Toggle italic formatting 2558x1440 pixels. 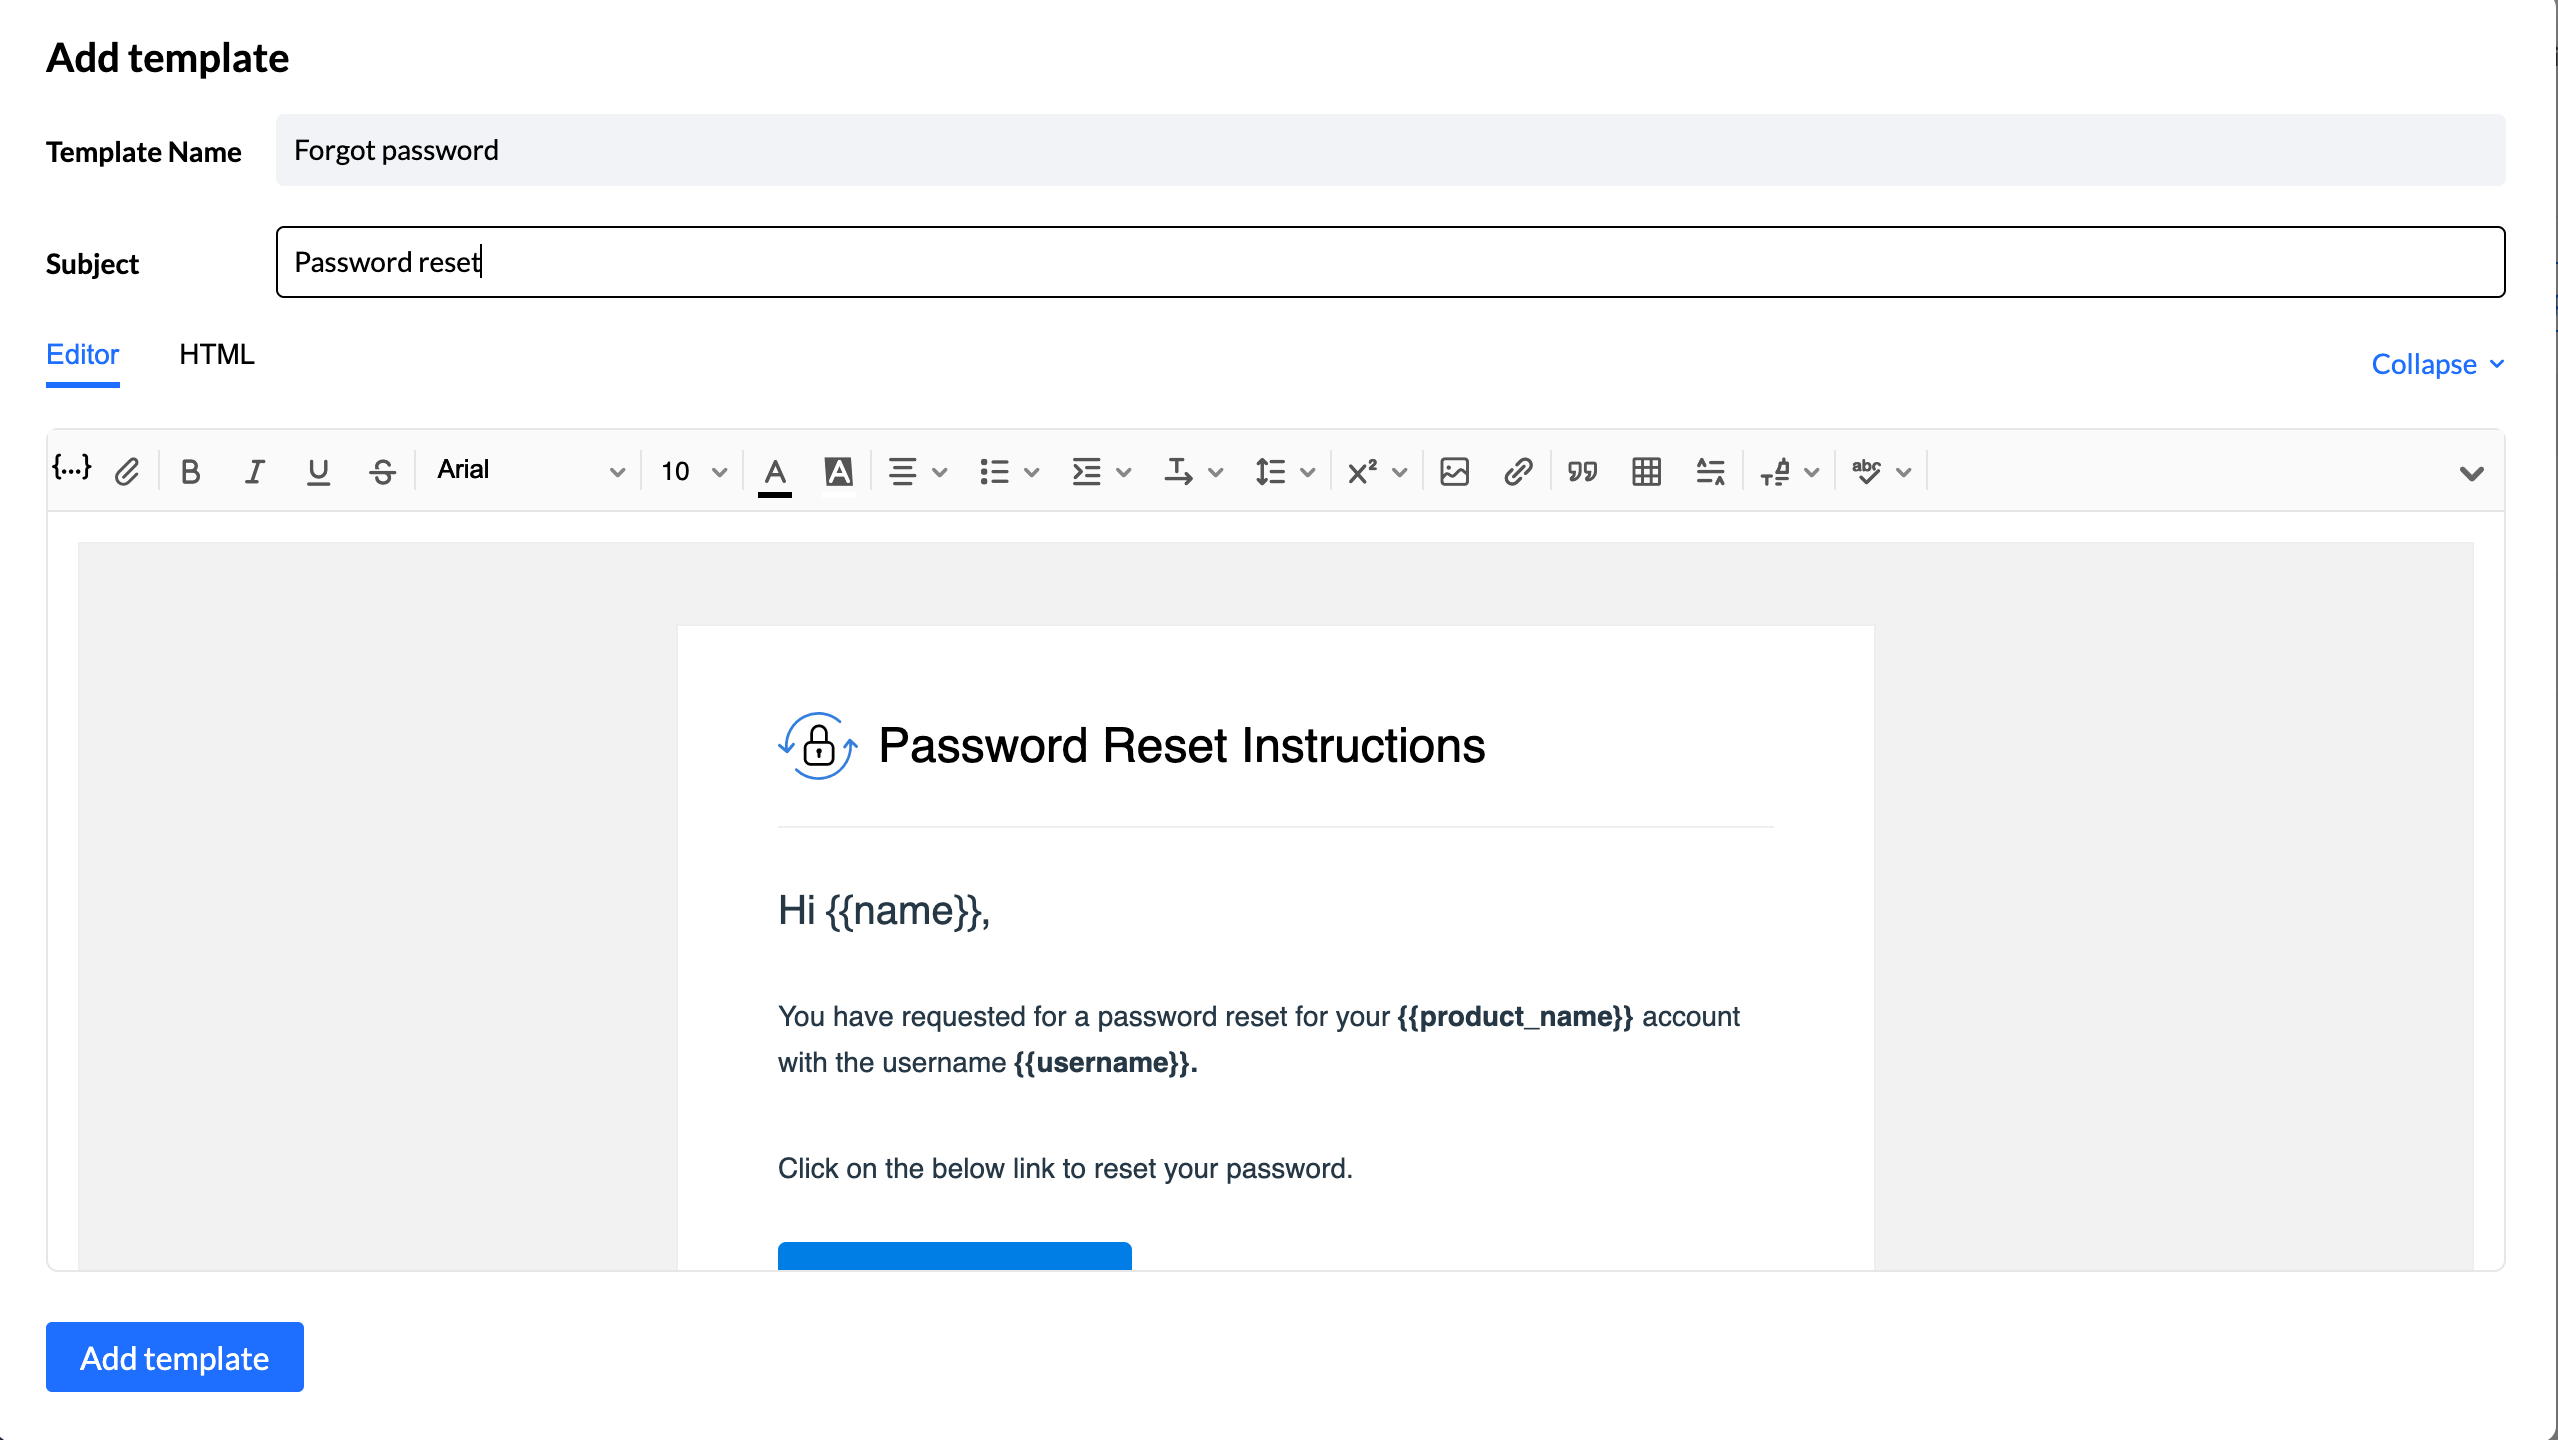point(254,470)
